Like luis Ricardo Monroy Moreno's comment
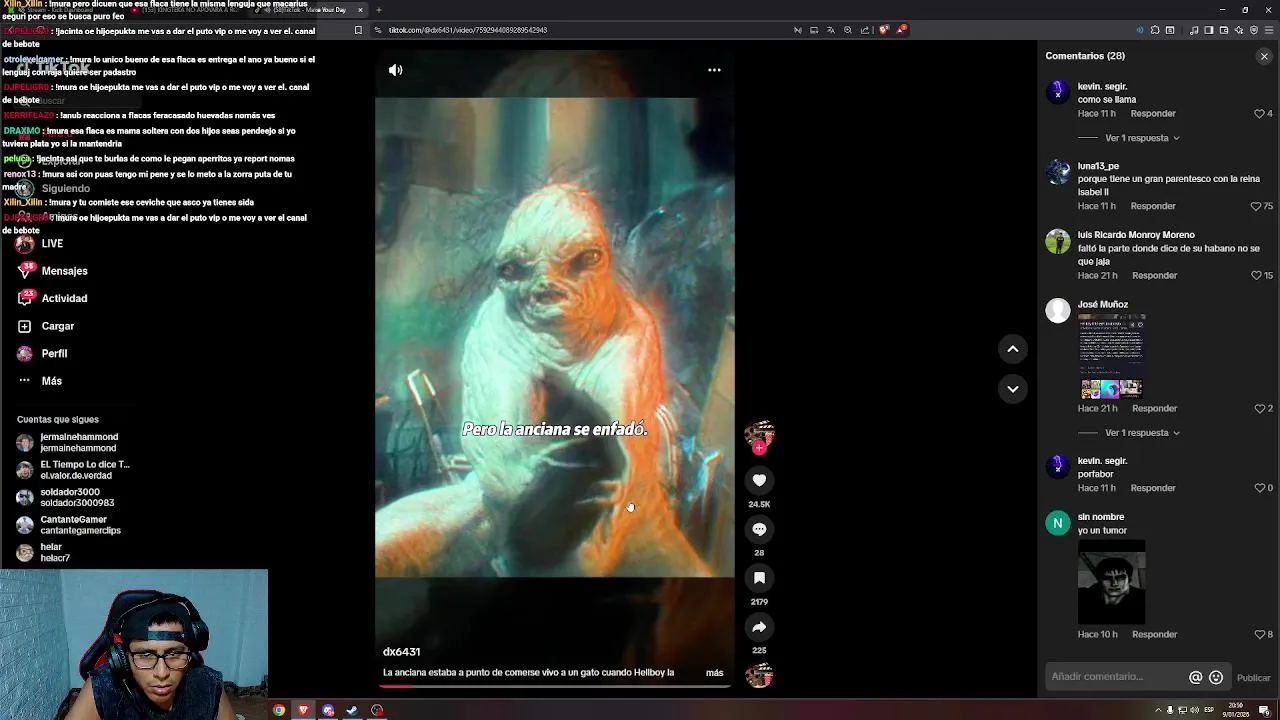The width and height of the screenshot is (1280, 720). (x=1256, y=275)
